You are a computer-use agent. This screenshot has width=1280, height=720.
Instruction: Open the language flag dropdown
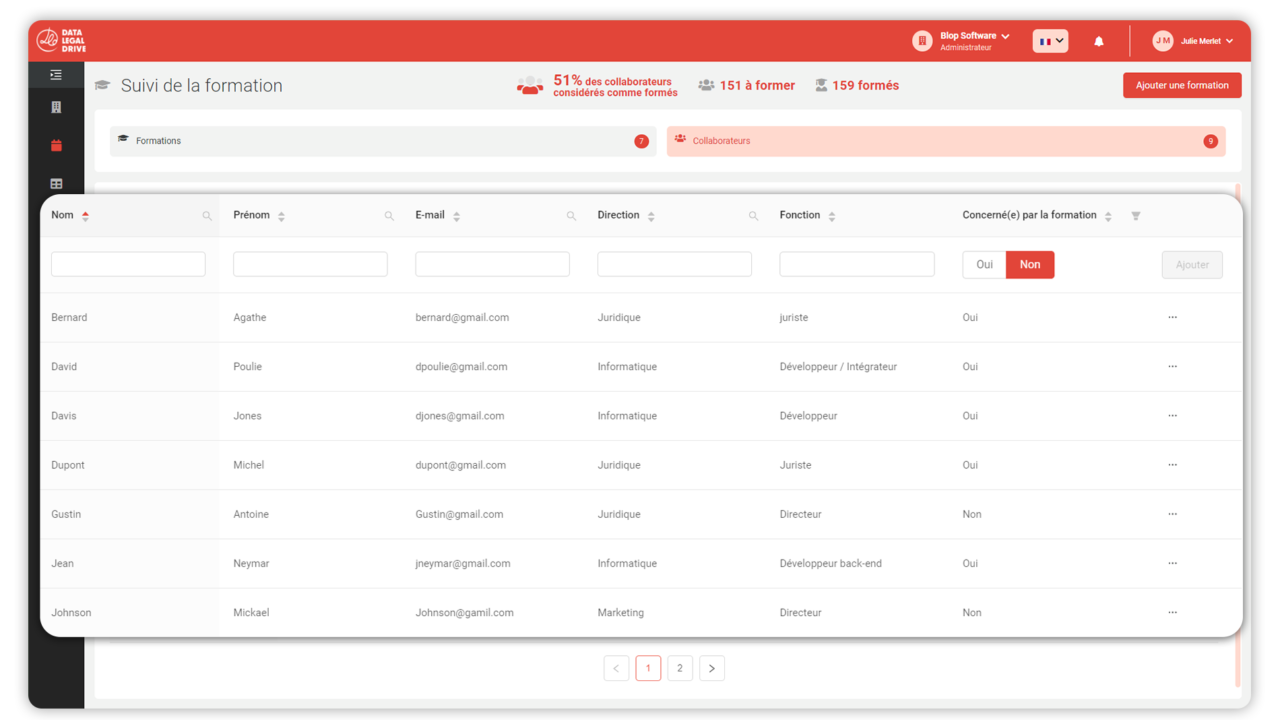1050,41
